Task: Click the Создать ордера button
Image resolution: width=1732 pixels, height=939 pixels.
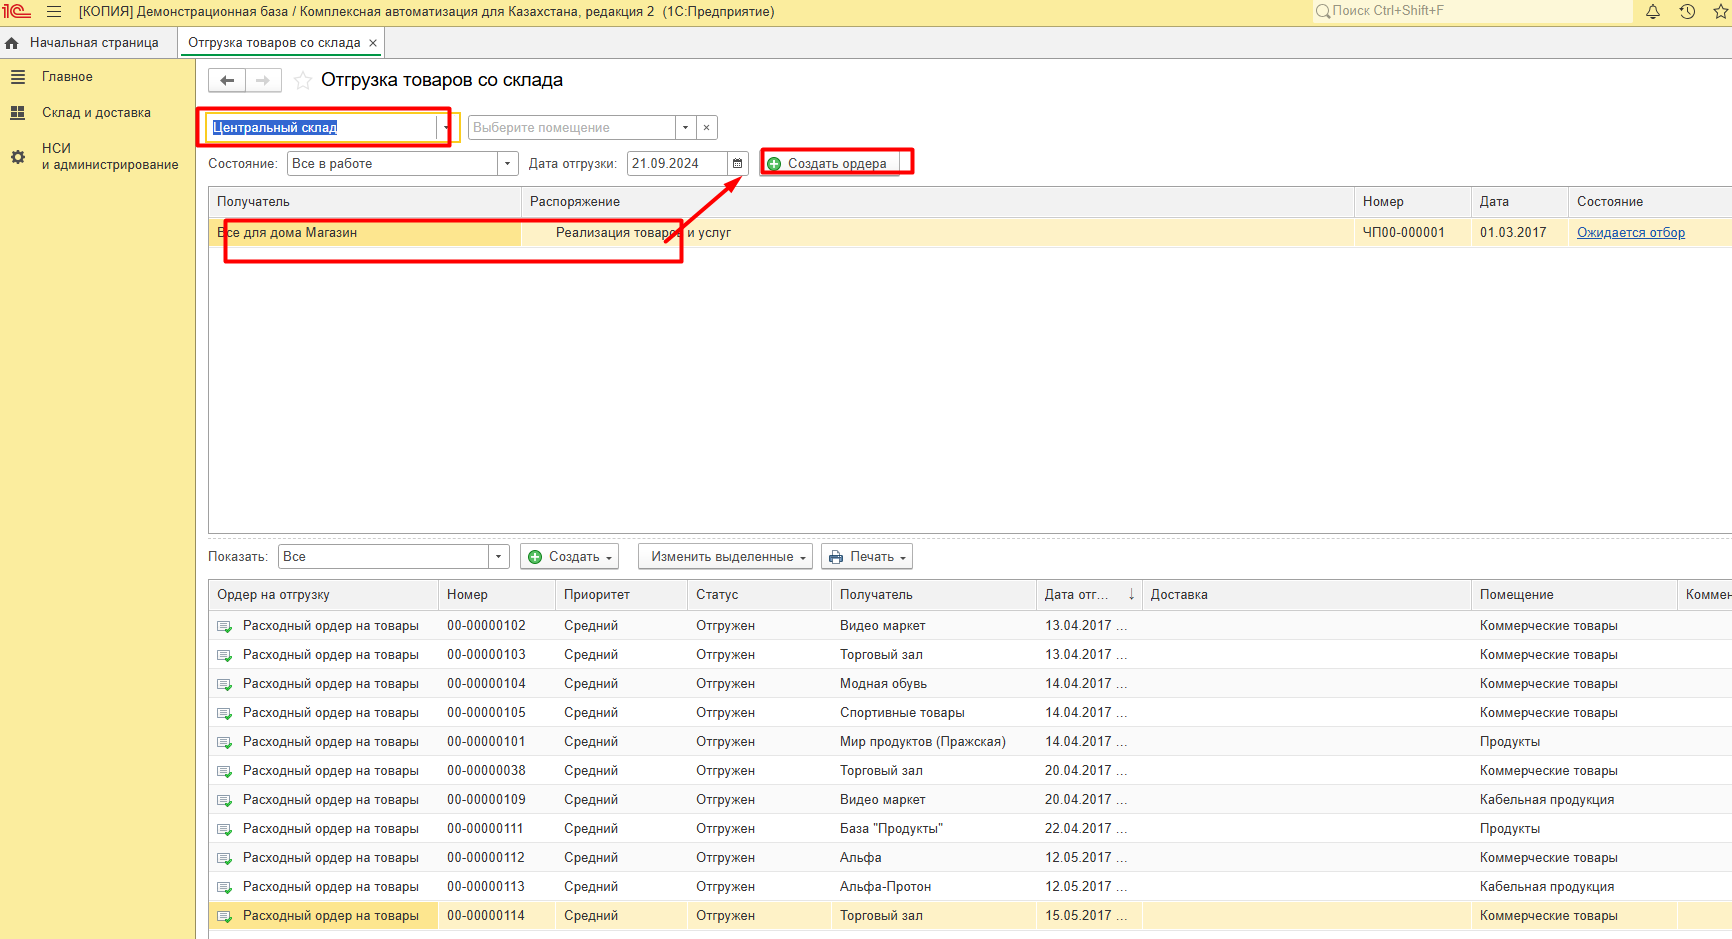Action: (828, 164)
